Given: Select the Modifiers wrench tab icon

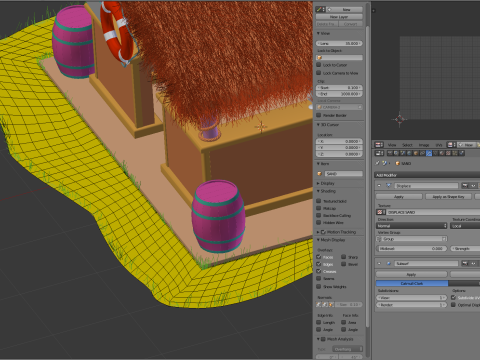Looking at the screenshot, I should 429,153.
